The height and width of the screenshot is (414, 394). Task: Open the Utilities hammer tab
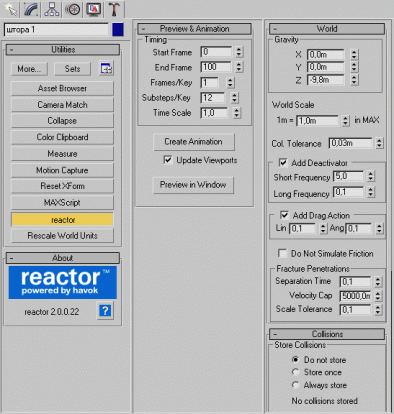point(114,9)
